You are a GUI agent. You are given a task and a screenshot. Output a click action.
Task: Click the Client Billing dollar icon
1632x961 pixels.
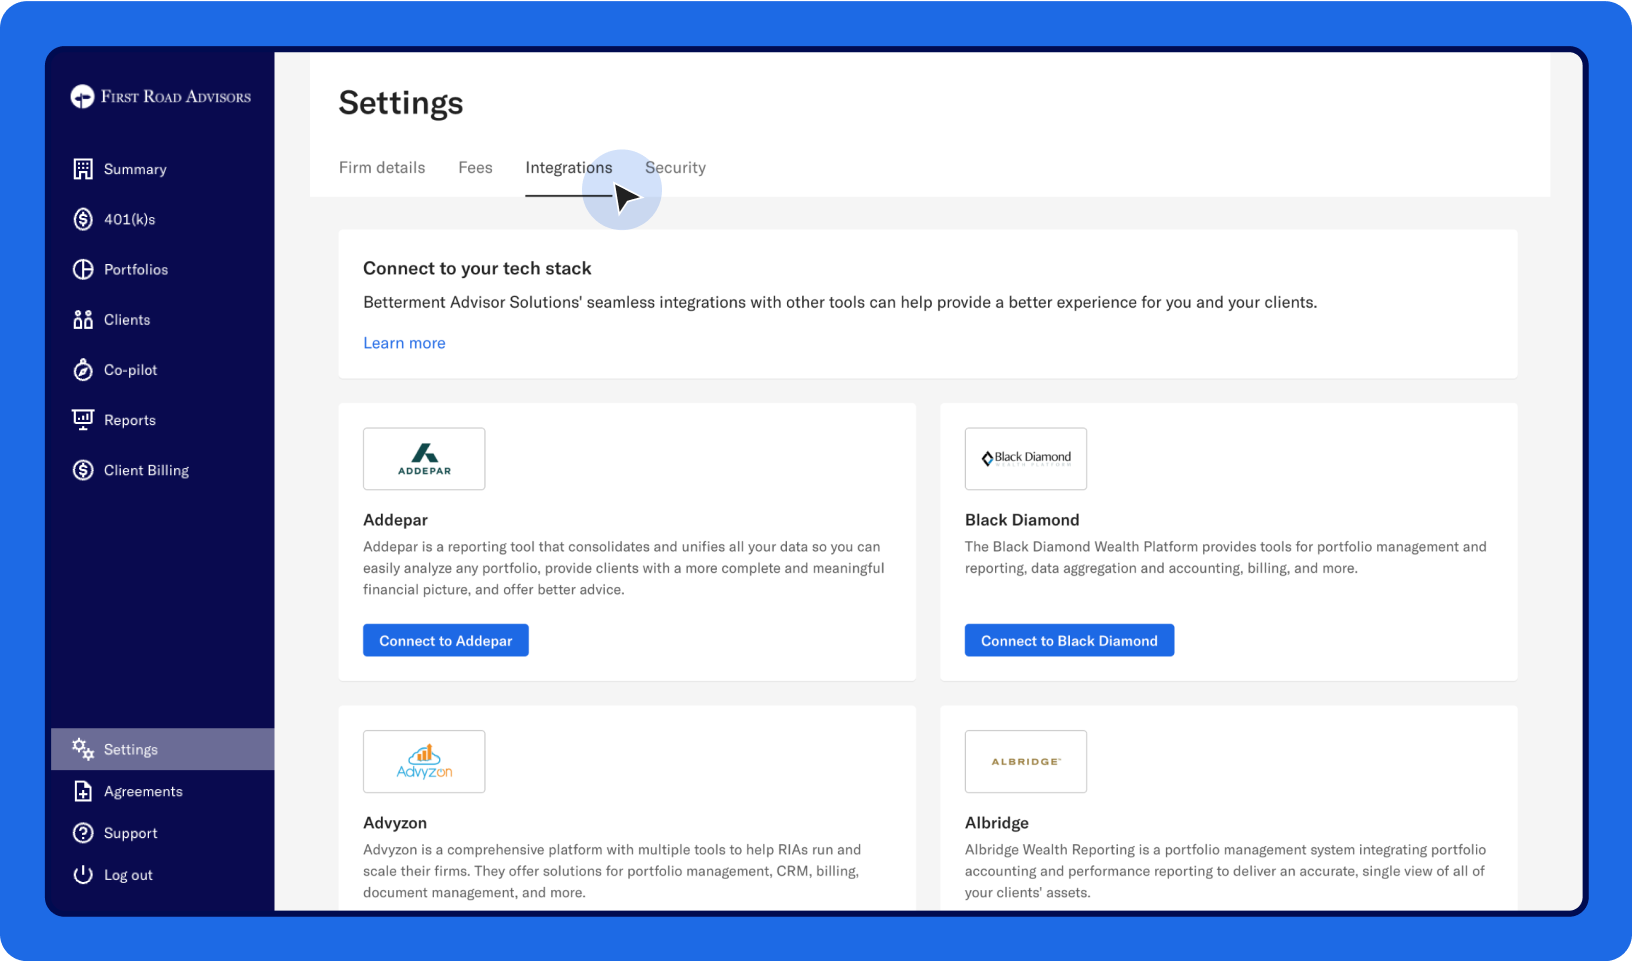[83, 470]
